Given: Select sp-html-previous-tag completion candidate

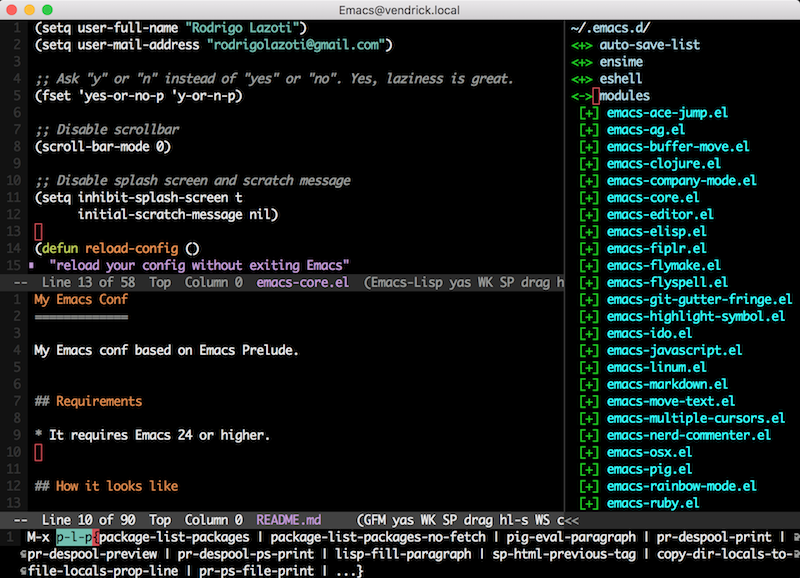Looking at the screenshot, I should pyautogui.click(x=564, y=554).
